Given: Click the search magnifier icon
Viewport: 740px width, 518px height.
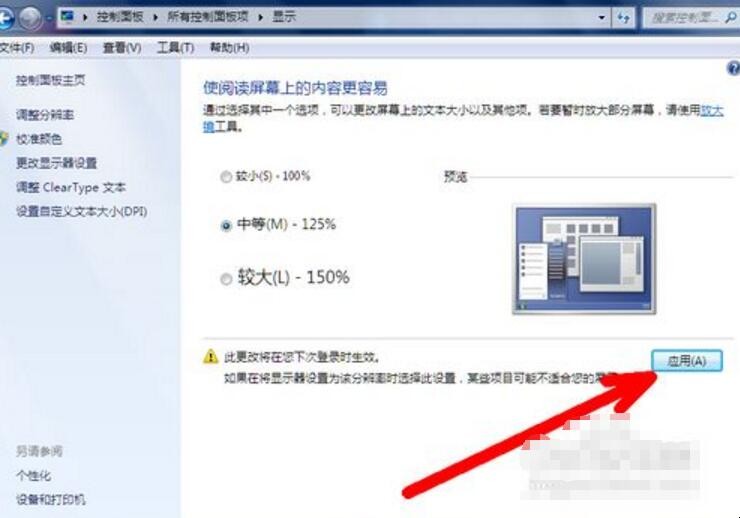Looking at the screenshot, I should (x=730, y=18).
